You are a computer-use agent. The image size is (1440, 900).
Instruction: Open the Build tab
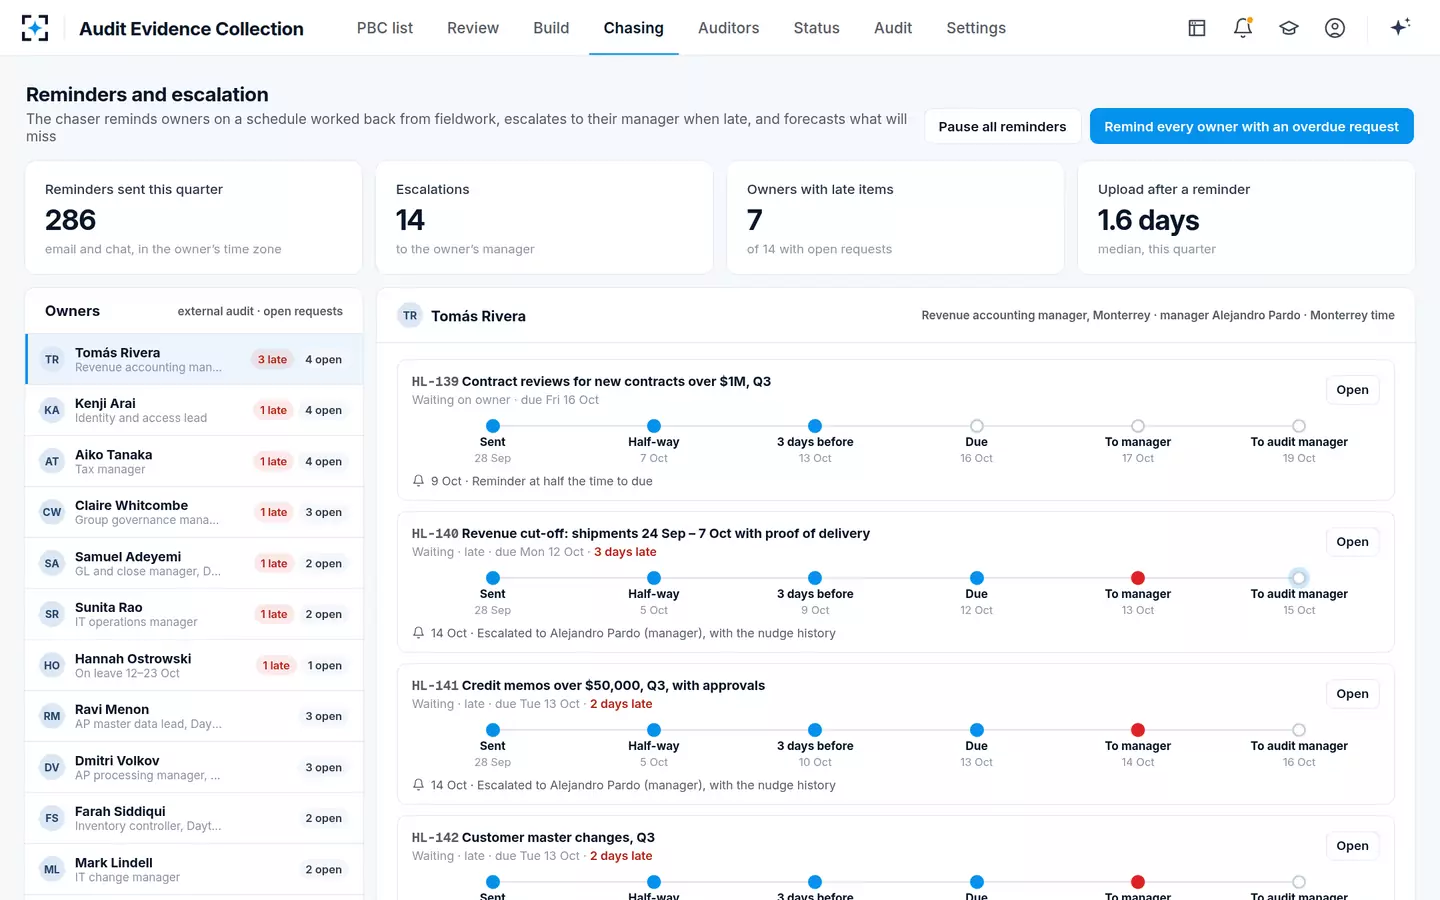point(551,28)
